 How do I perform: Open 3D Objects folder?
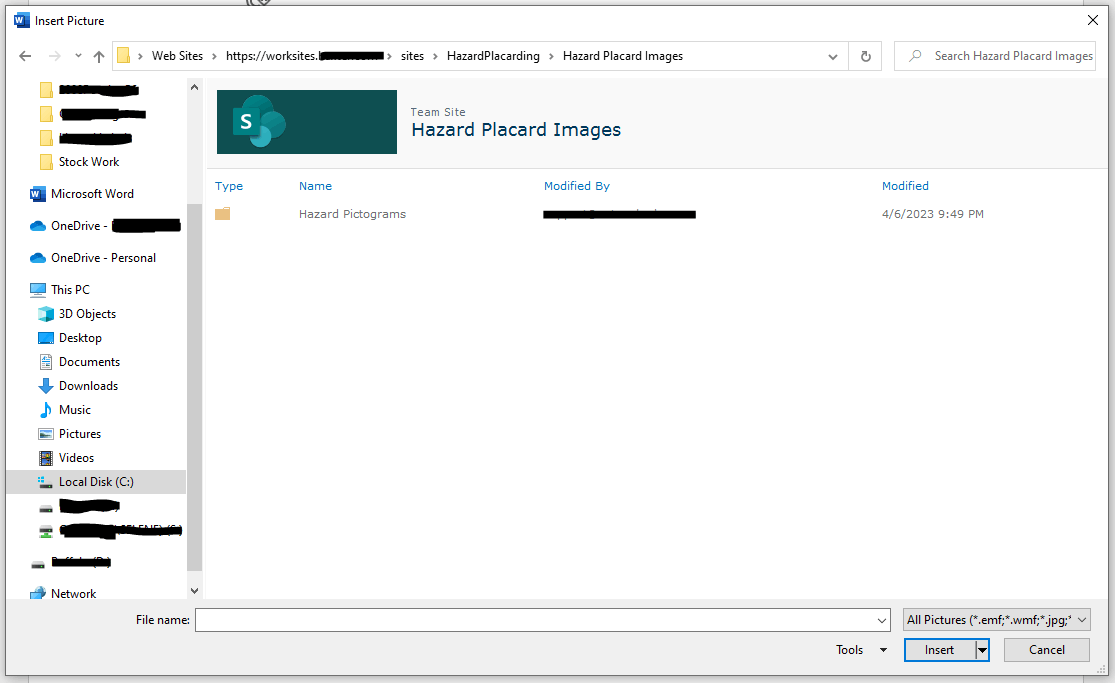(87, 314)
